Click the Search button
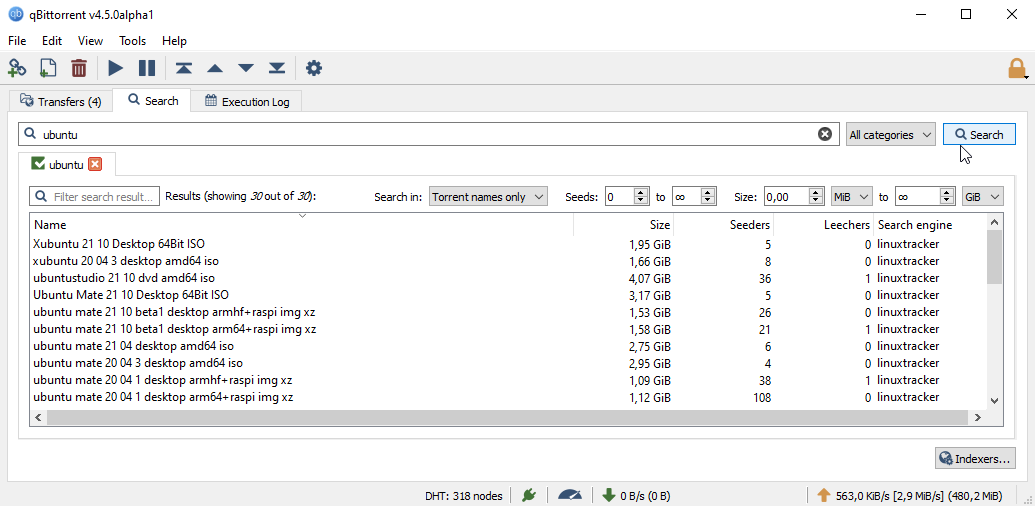1035x506 pixels. [x=979, y=134]
